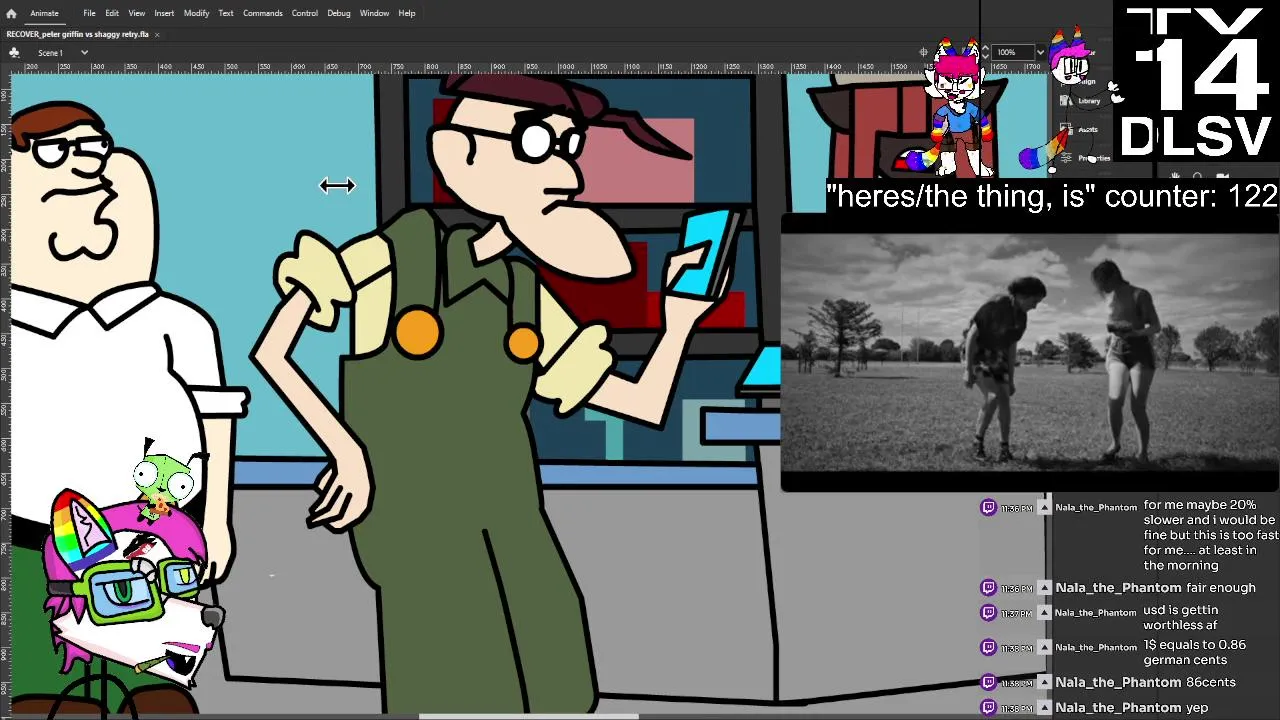Click the horizontal stage scrollbar thumb

tap(528, 716)
